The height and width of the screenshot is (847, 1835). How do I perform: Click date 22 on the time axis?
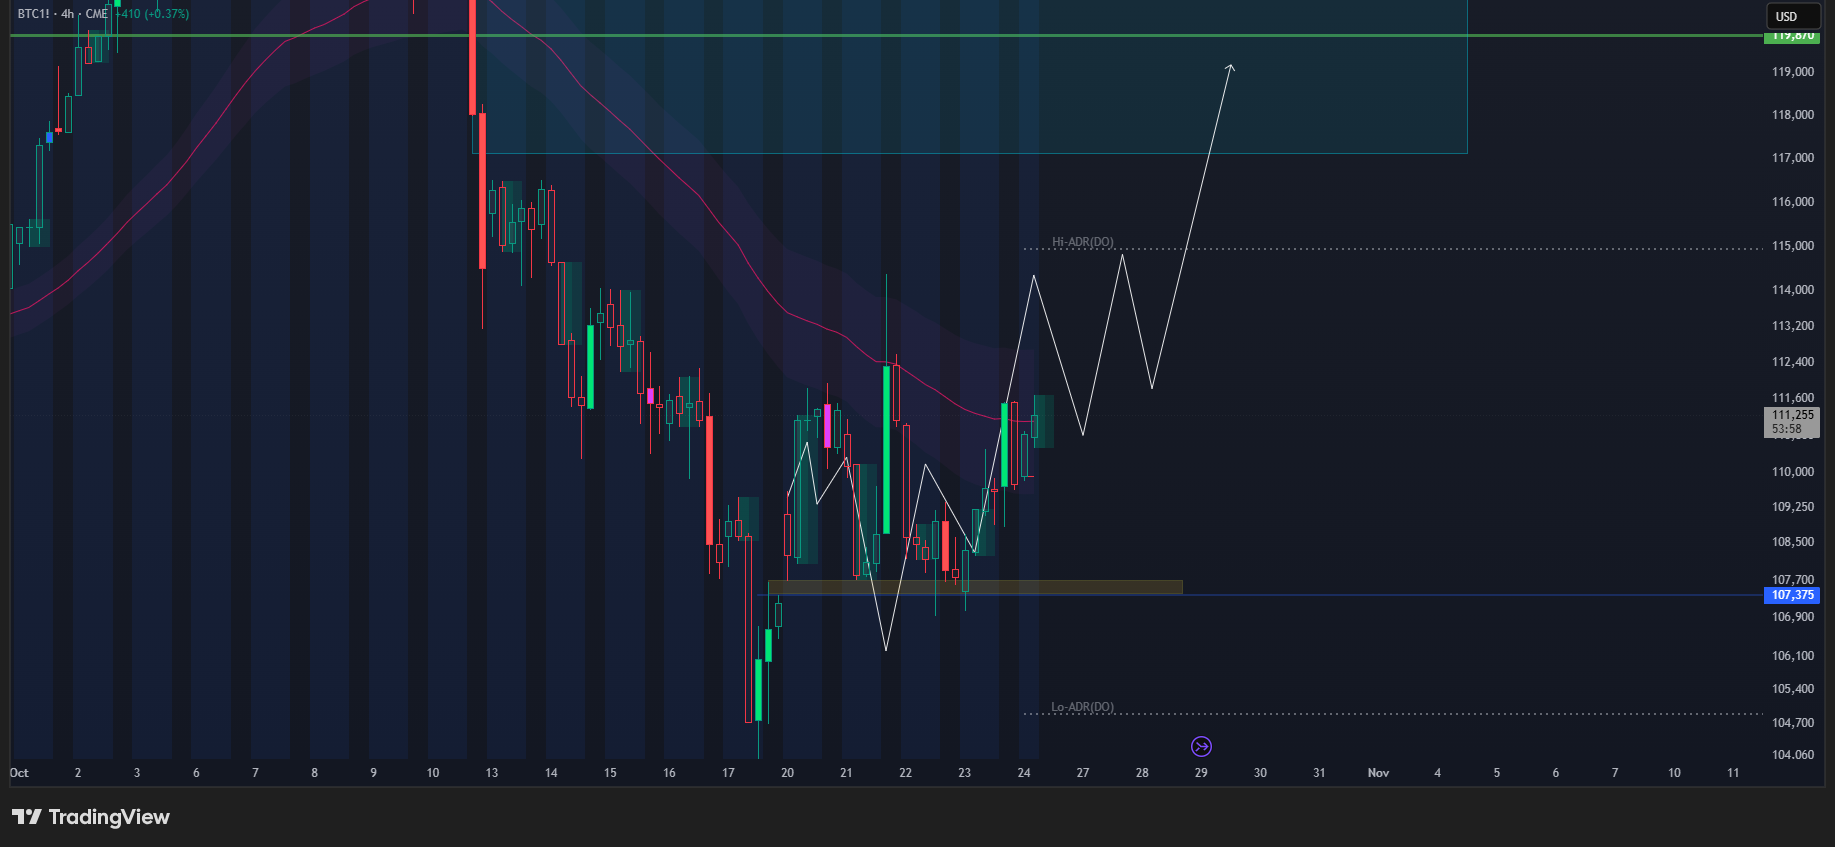click(905, 773)
